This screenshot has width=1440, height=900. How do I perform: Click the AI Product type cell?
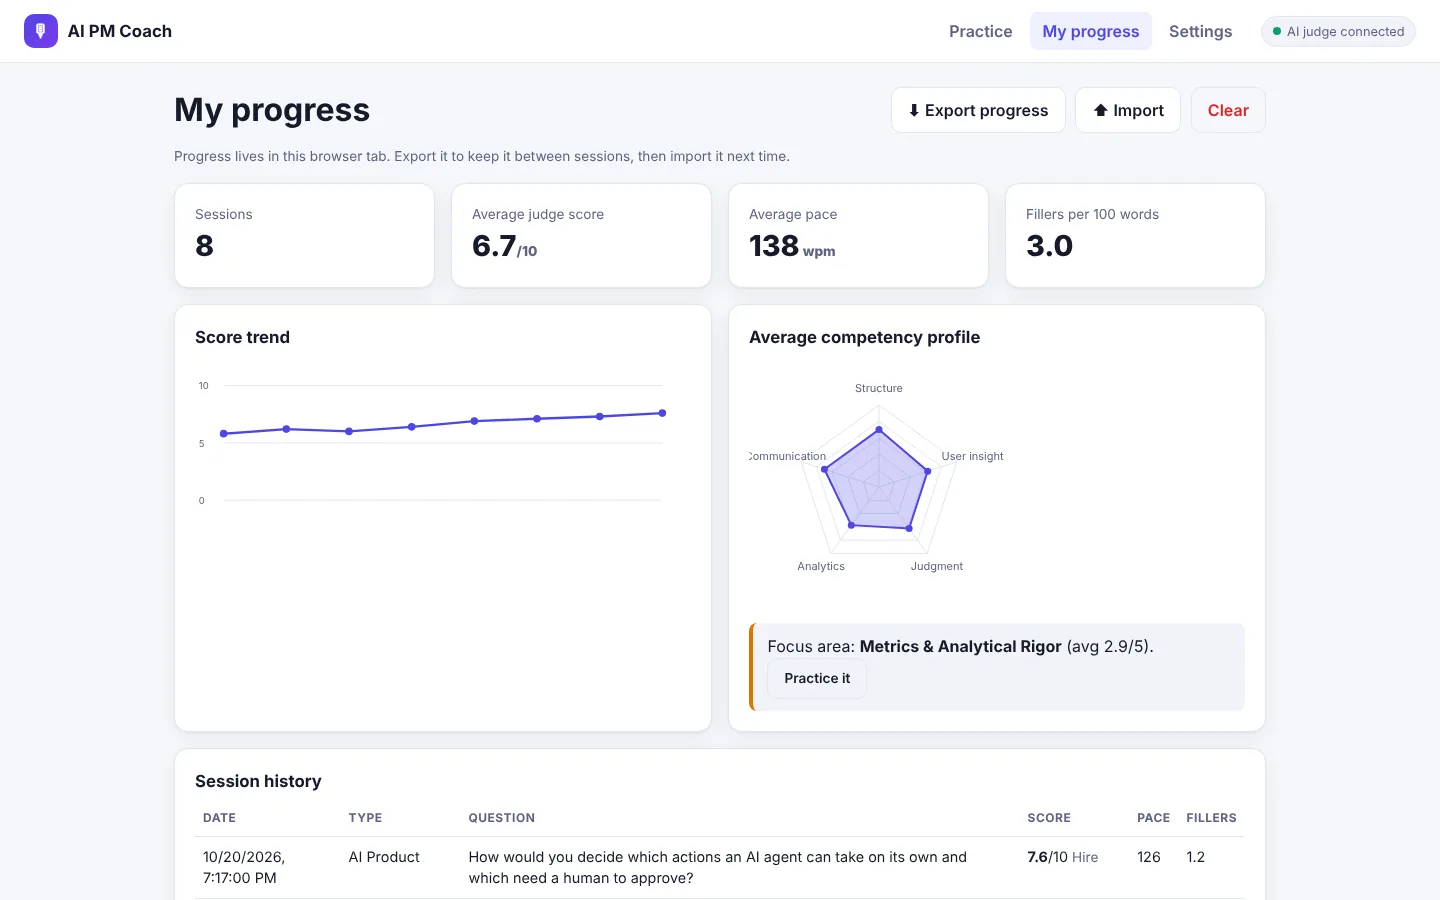point(384,857)
